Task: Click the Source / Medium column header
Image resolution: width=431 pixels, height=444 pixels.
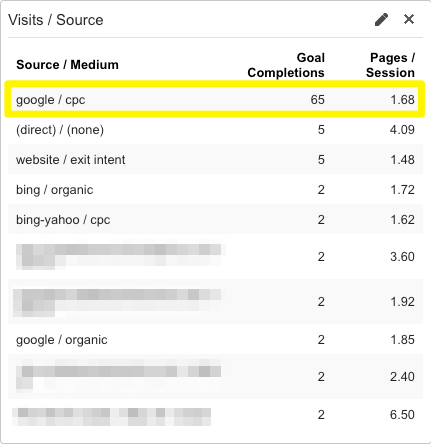Action: (x=67, y=65)
